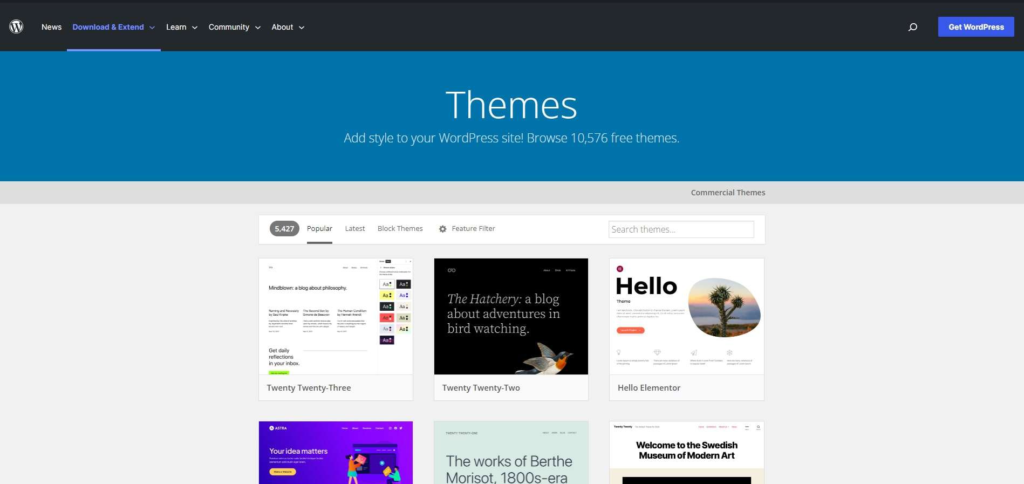
Task: Open the Berthe Morisot Twenty Twenty-One thumbnail
Action: point(511,453)
